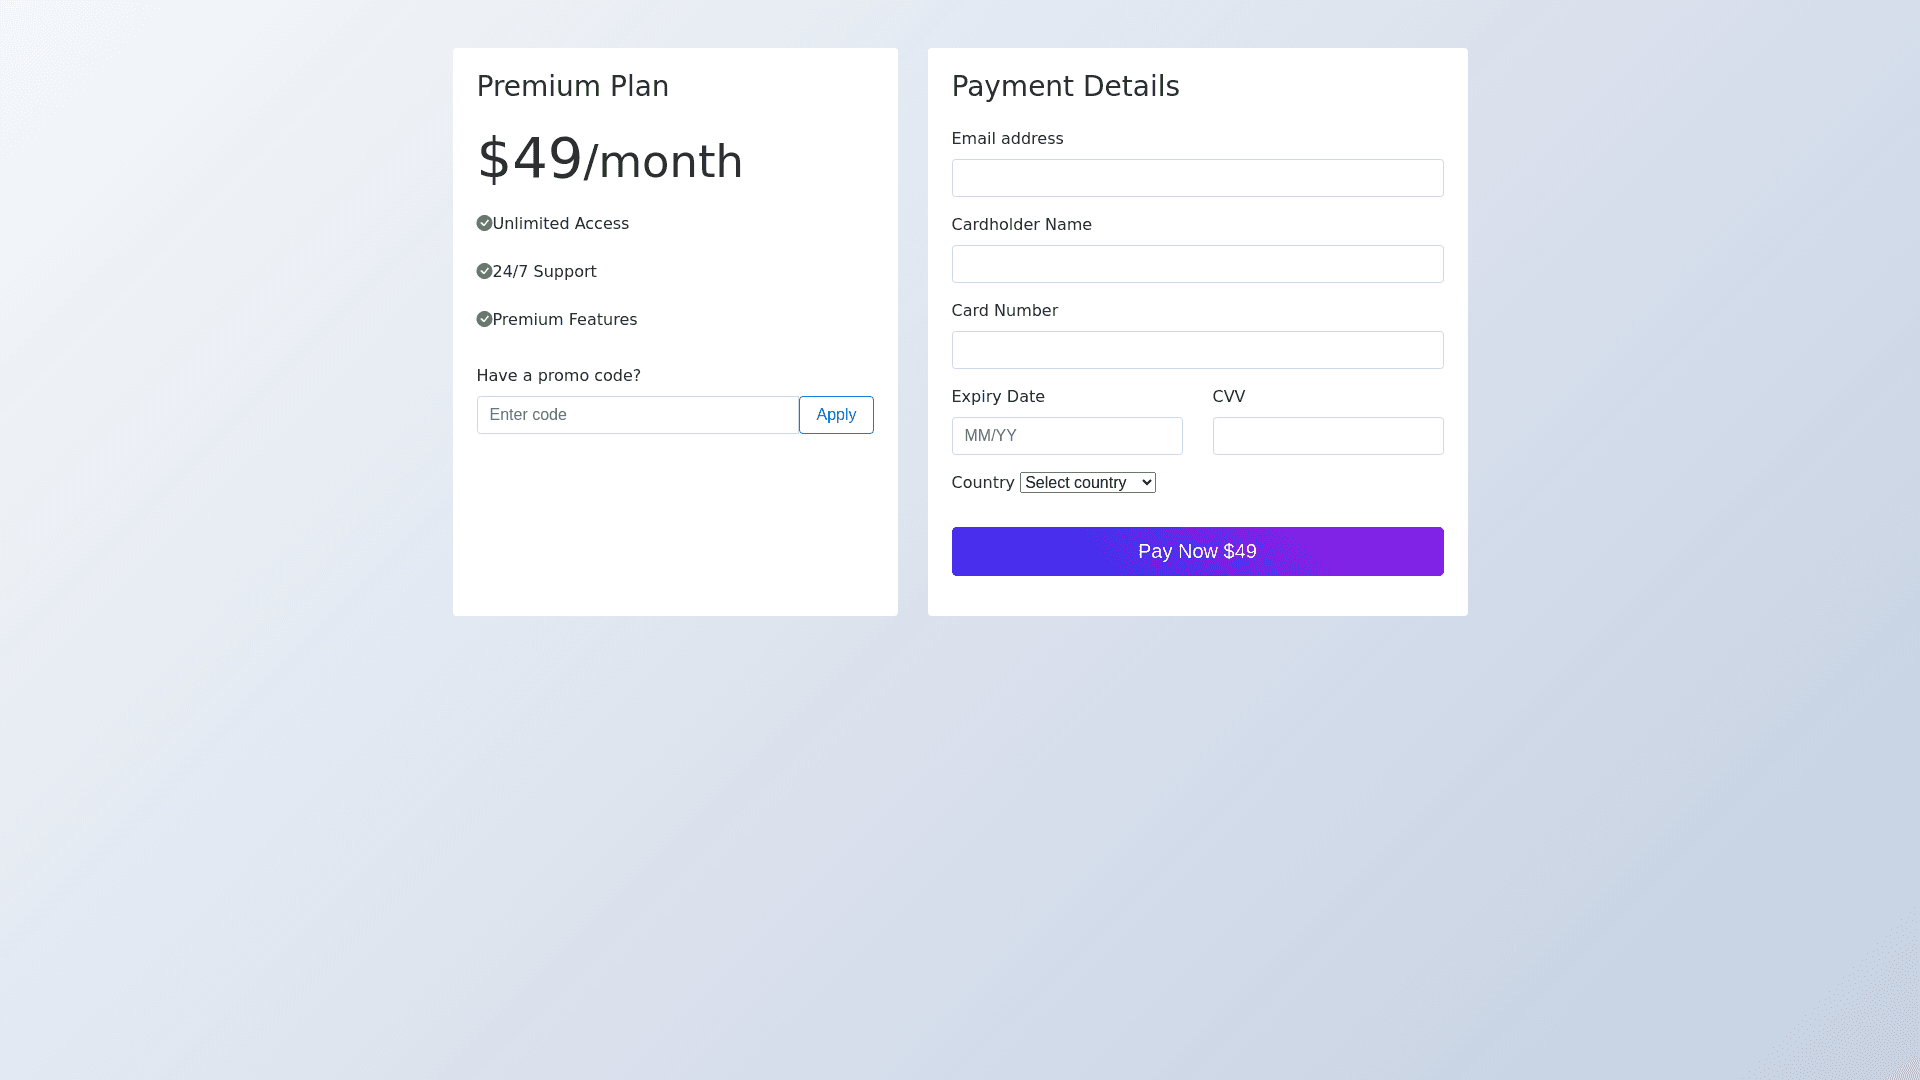Focus the MM/YY expiry date field
This screenshot has width=1920, height=1080.
click(x=1066, y=436)
